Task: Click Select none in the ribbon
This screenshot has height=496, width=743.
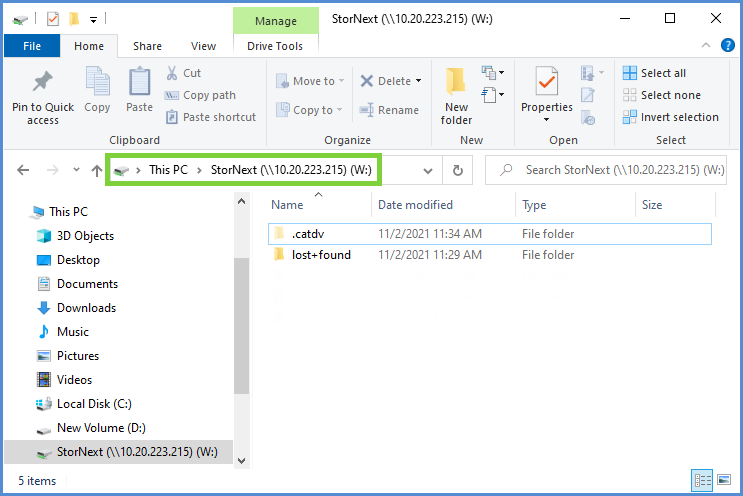Action: [x=661, y=95]
